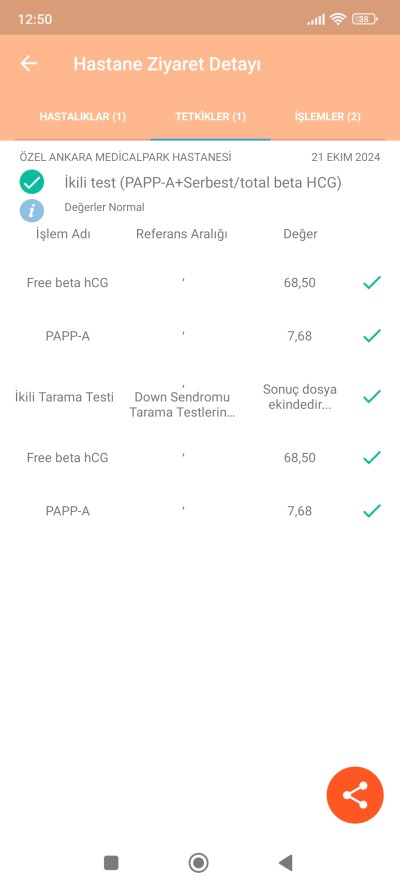400x888 pixels.
Task: Tap the back arrow icon
Action: (x=28, y=63)
